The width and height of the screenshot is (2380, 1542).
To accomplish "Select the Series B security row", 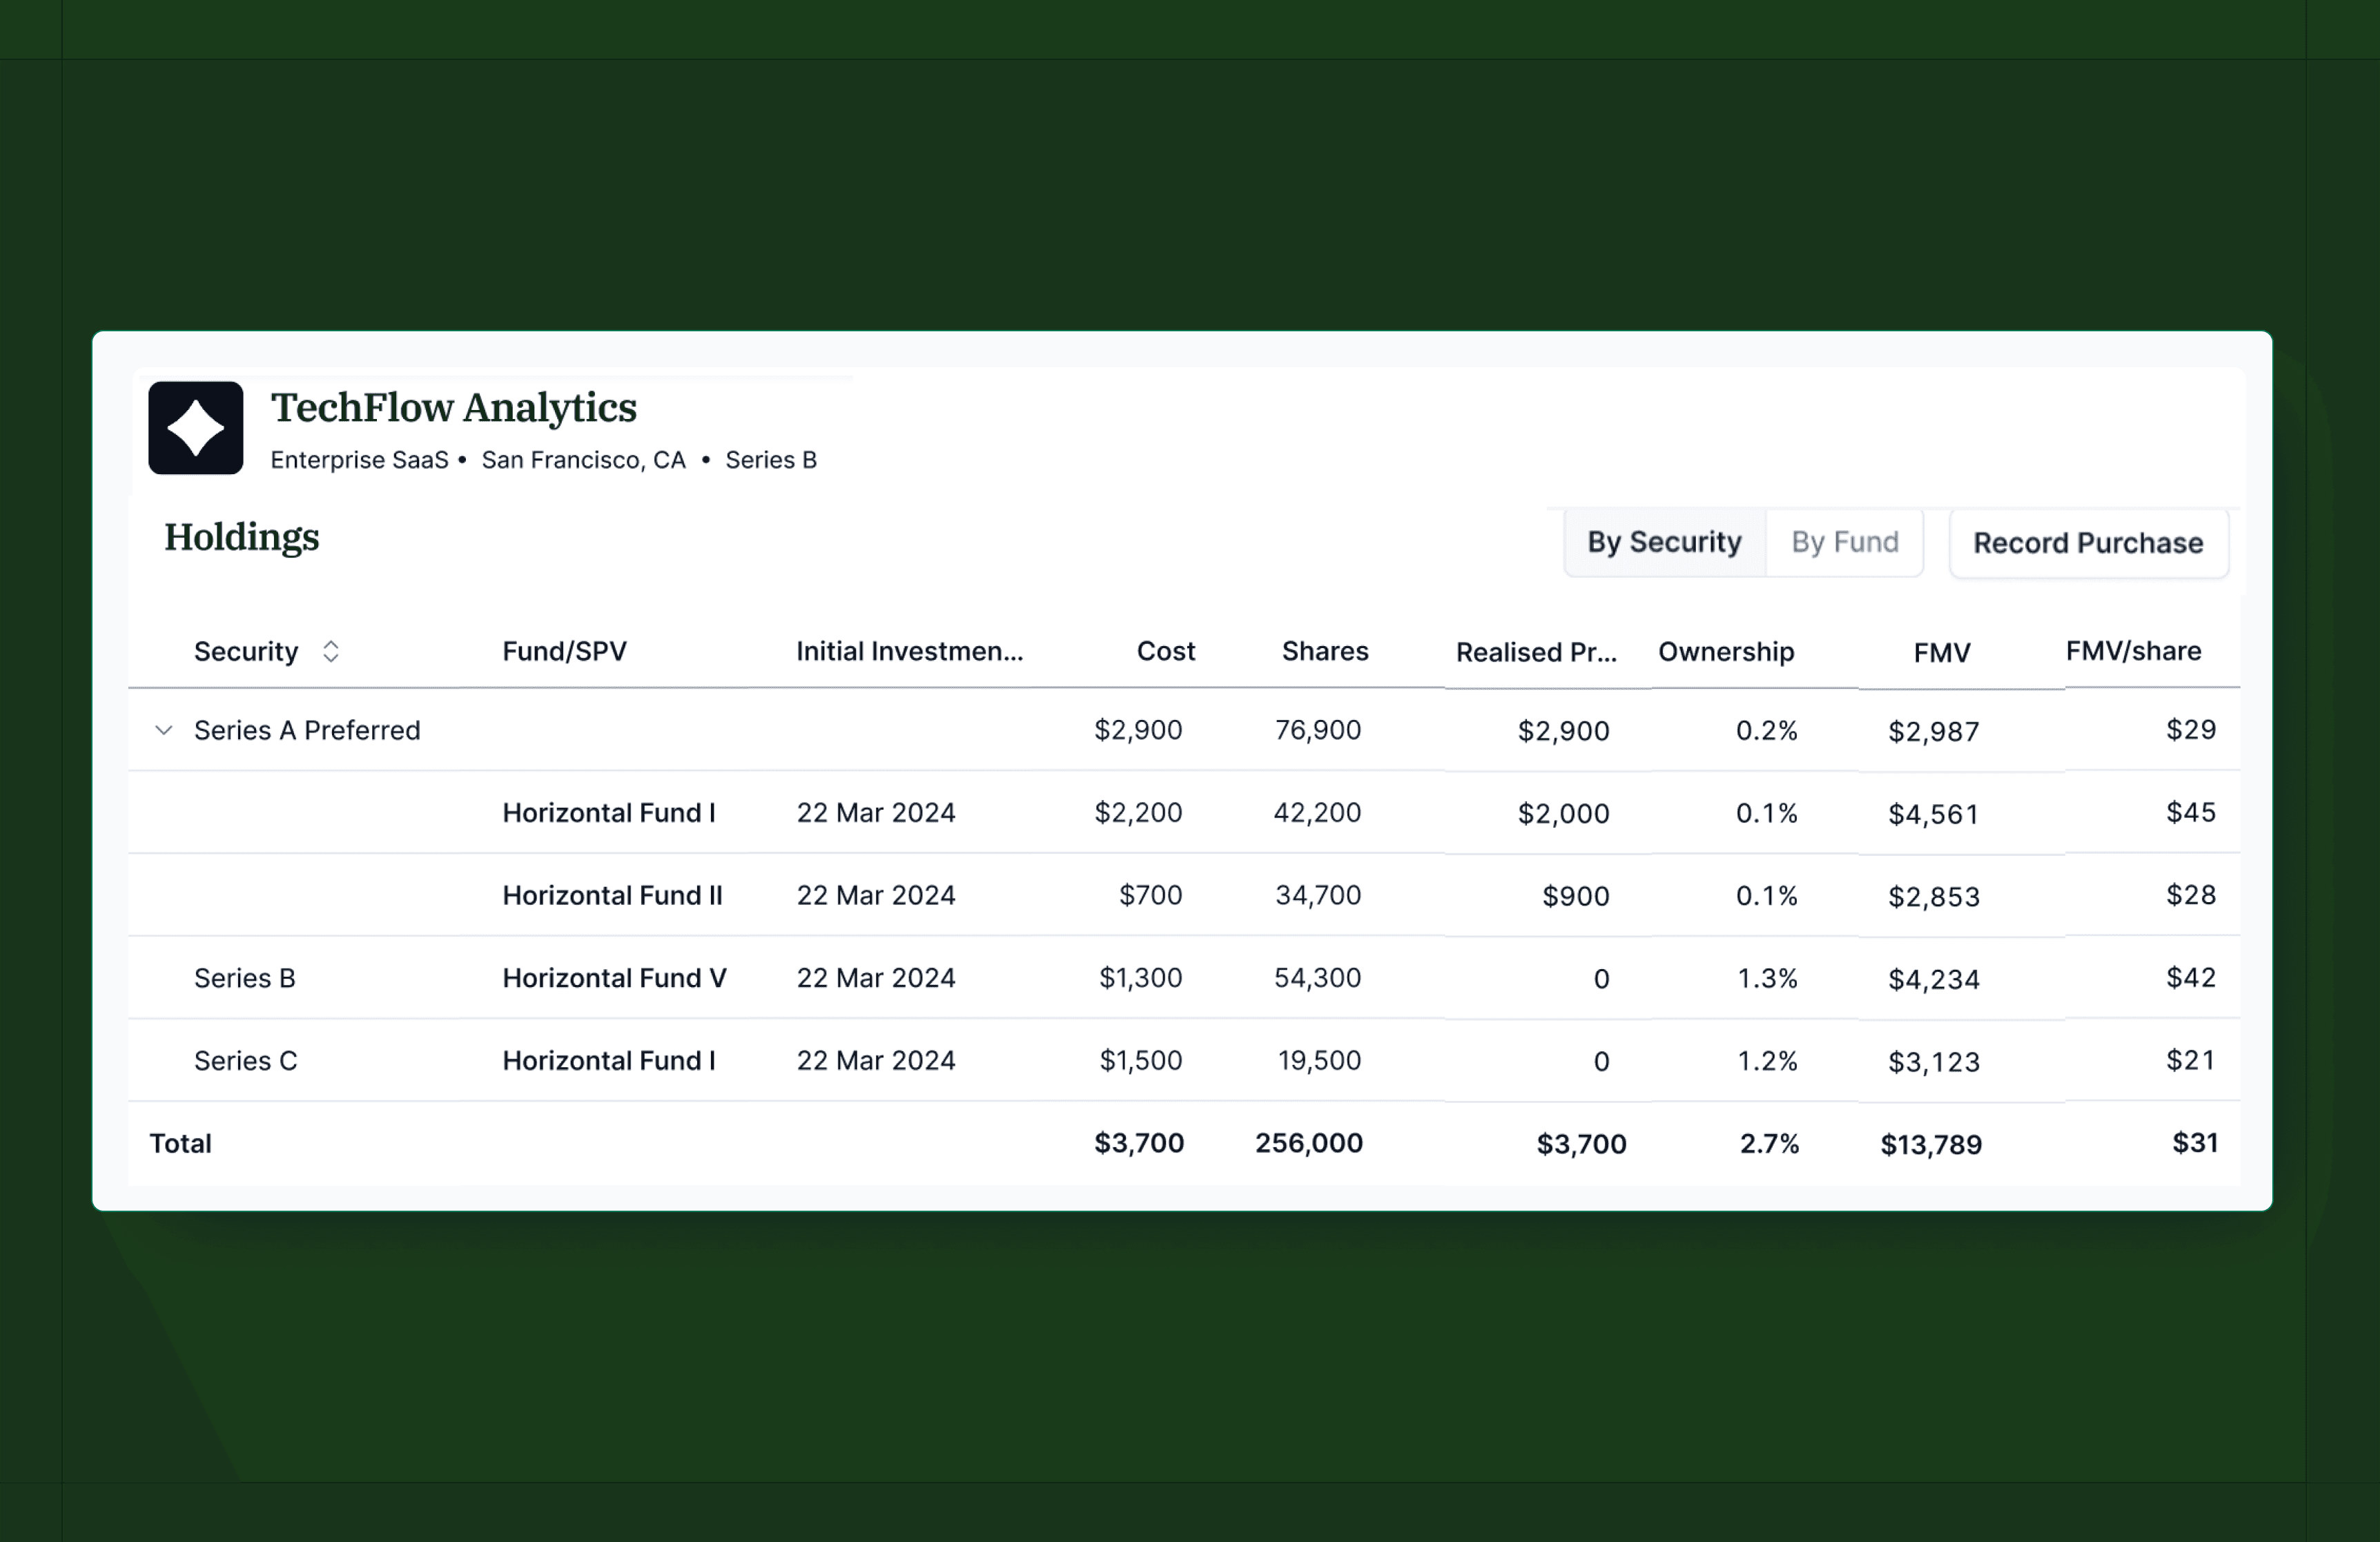I will coord(245,978).
